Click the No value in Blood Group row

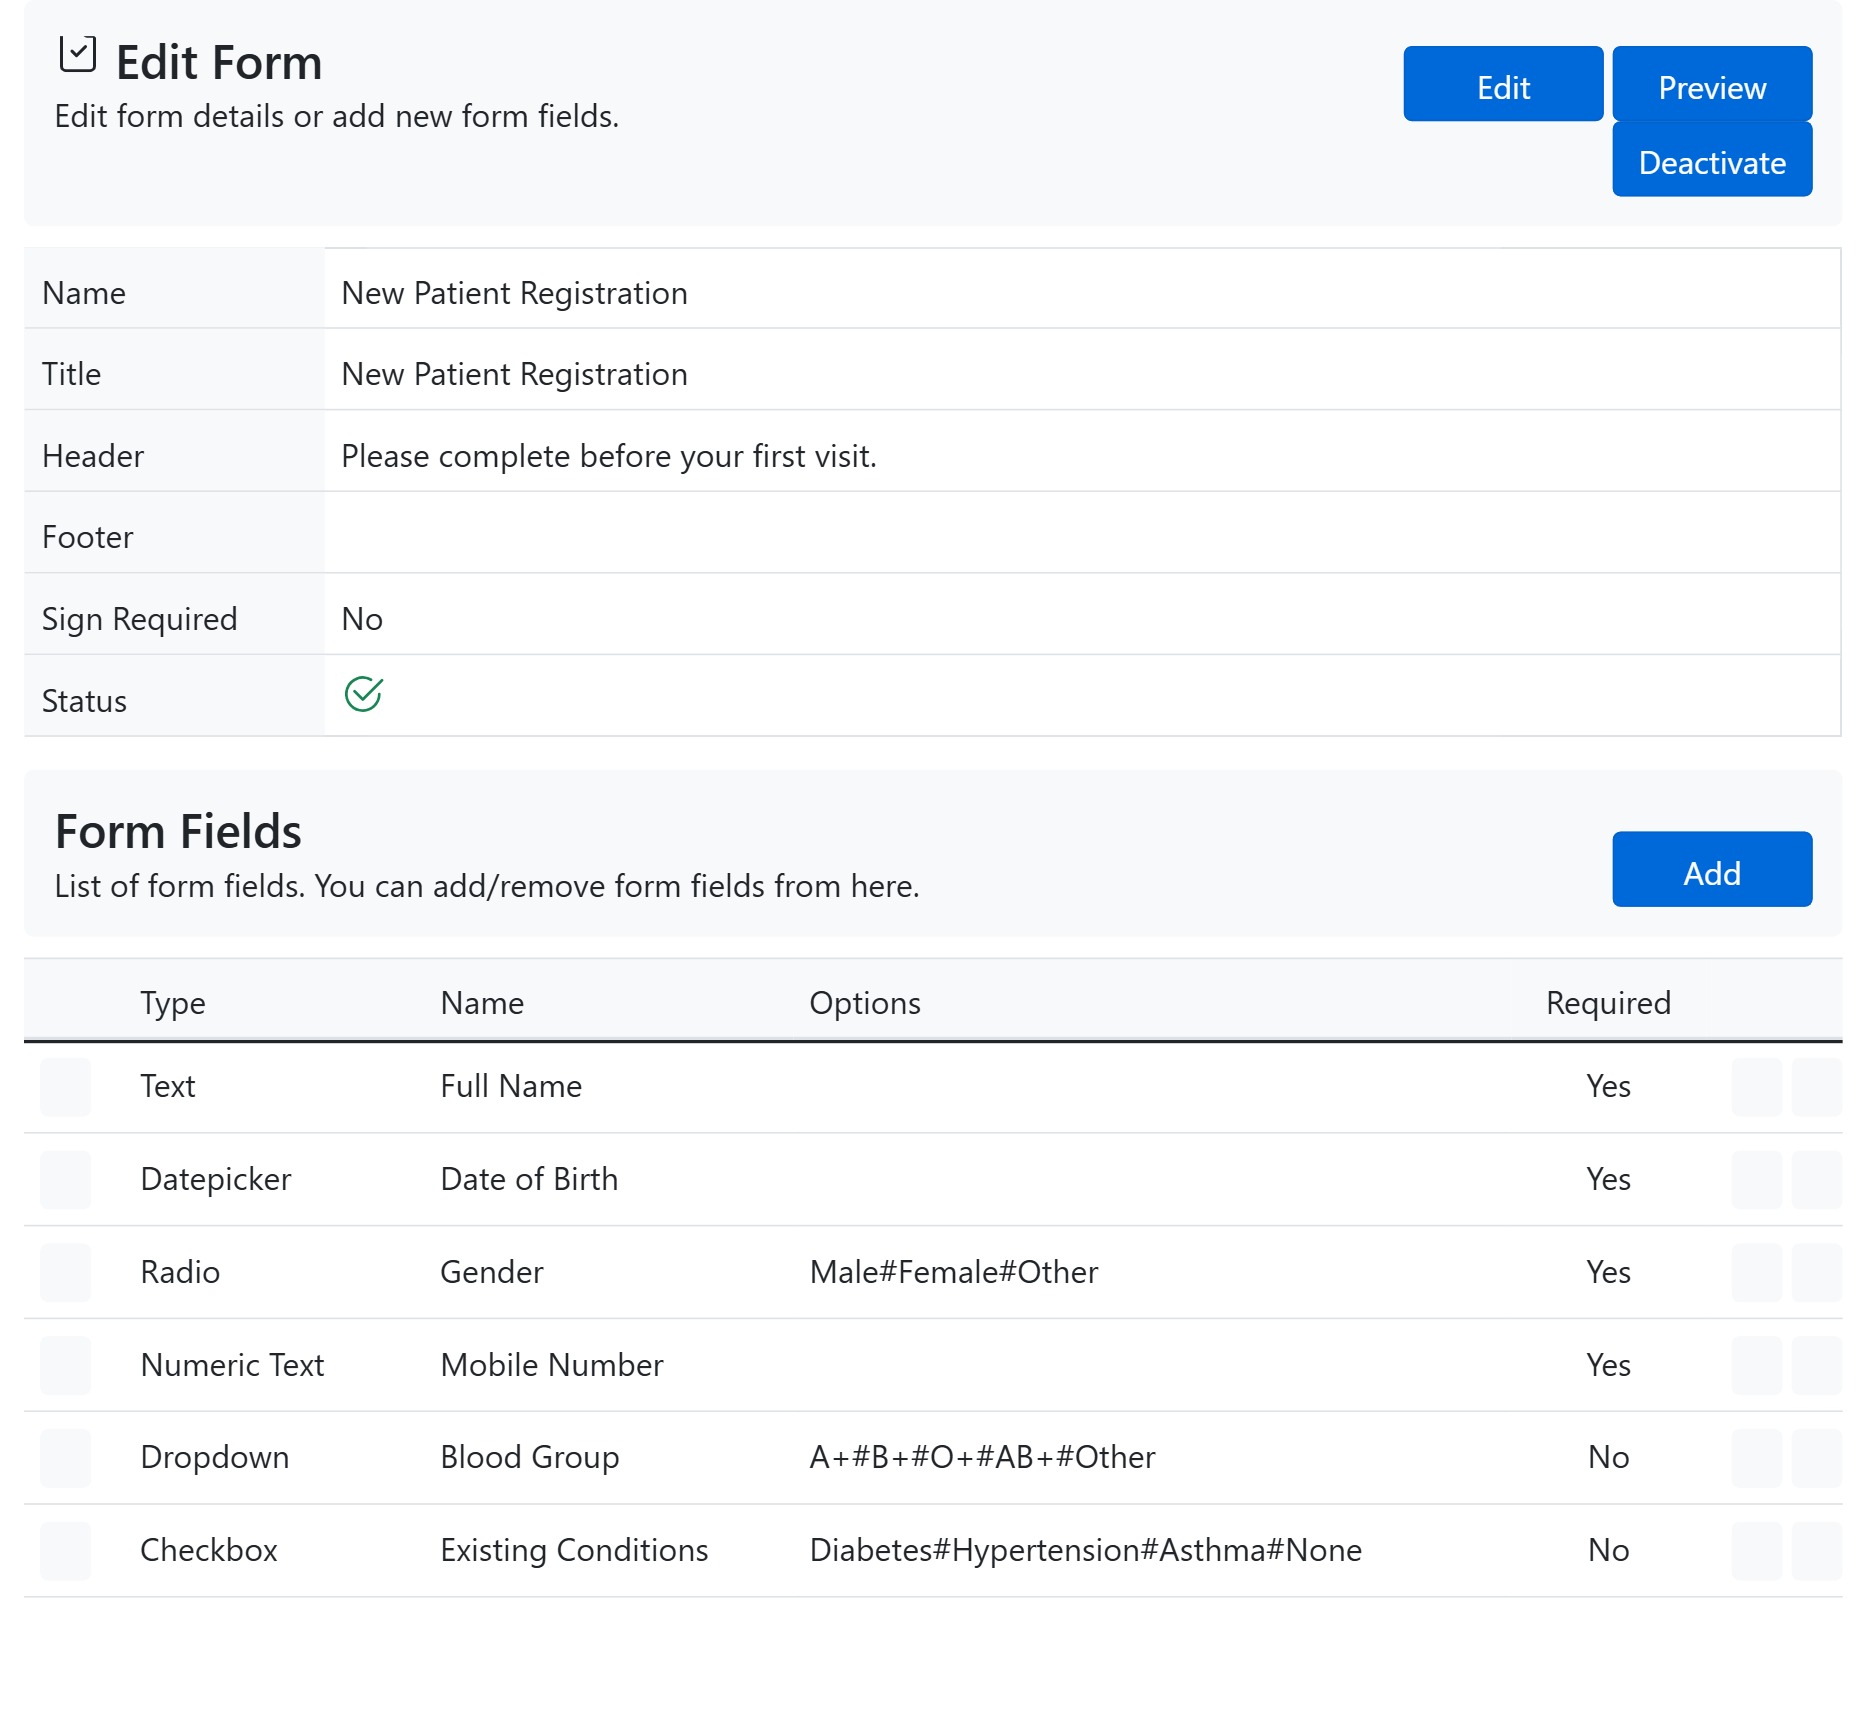(1608, 1457)
